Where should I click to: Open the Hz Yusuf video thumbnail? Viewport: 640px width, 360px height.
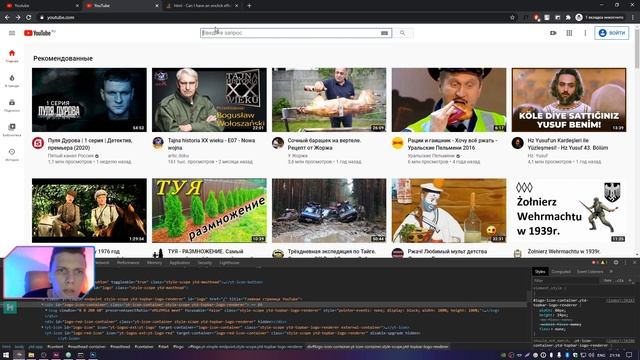(x=569, y=100)
